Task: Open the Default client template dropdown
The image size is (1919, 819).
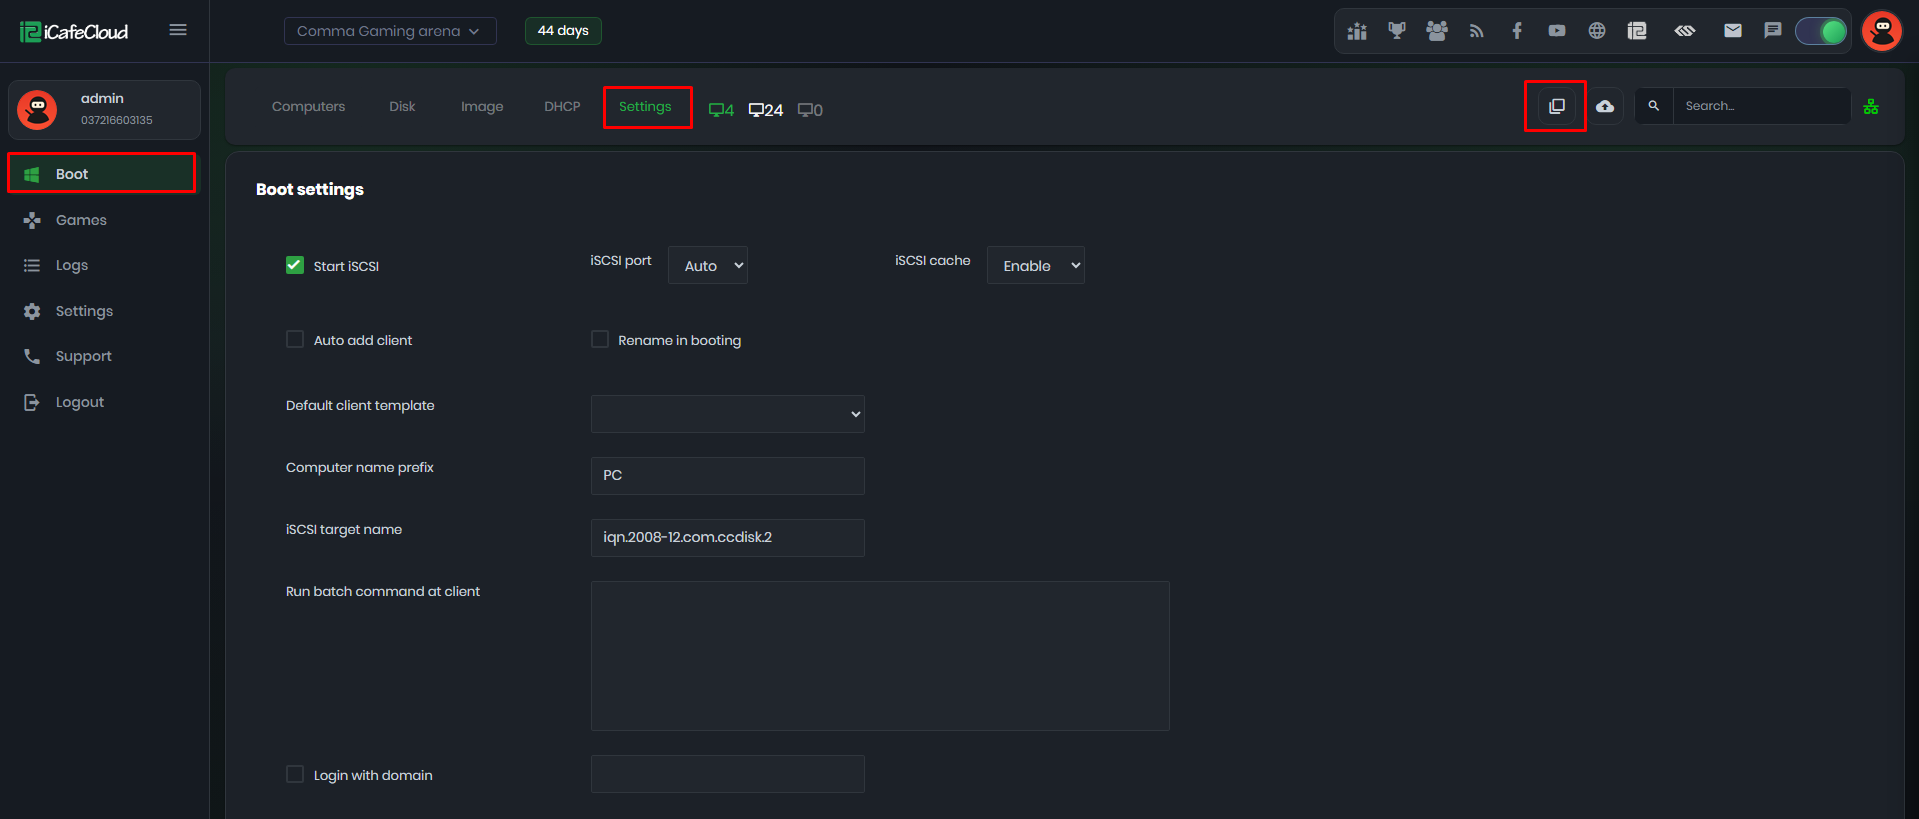Action: pos(728,414)
